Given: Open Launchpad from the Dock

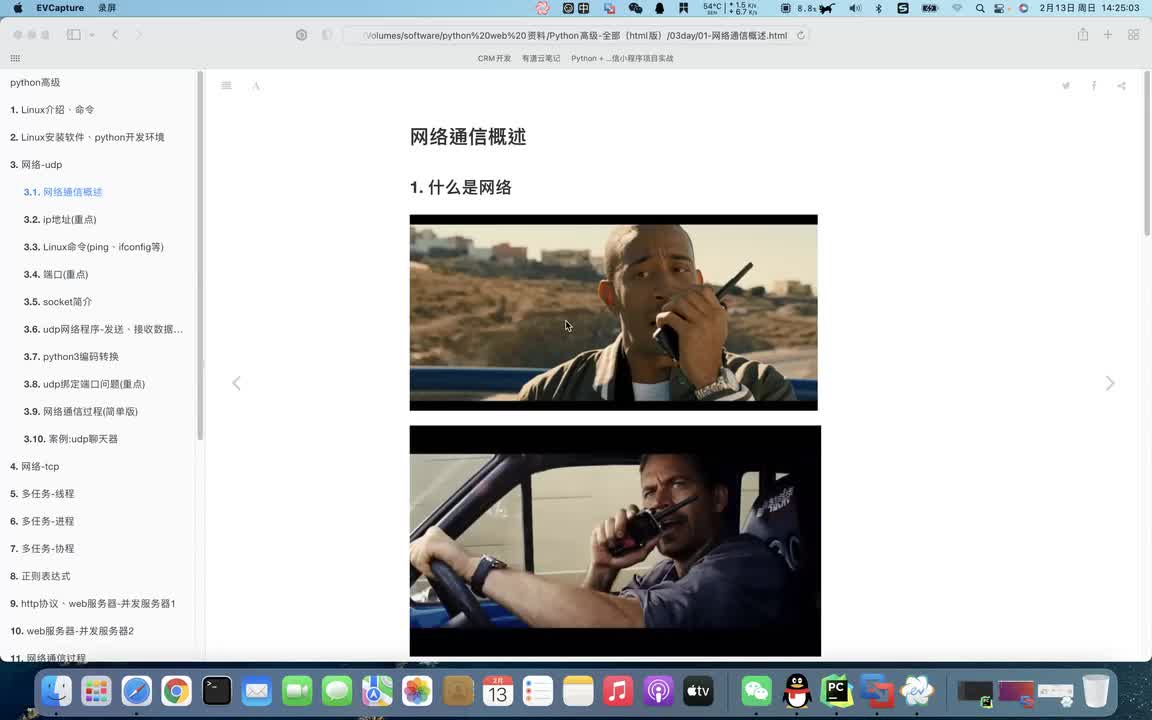Looking at the screenshot, I should coord(96,691).
